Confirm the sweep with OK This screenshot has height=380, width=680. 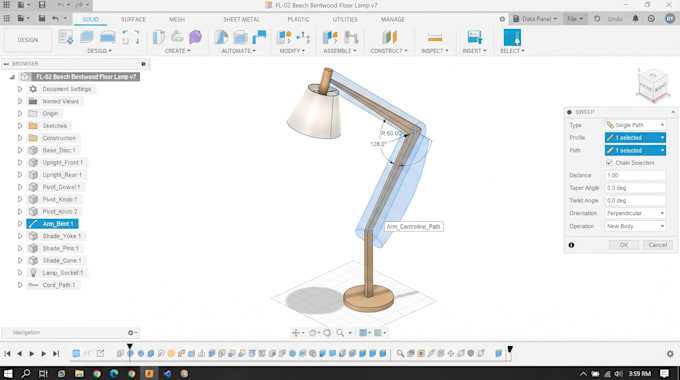[x=624, y=245]
